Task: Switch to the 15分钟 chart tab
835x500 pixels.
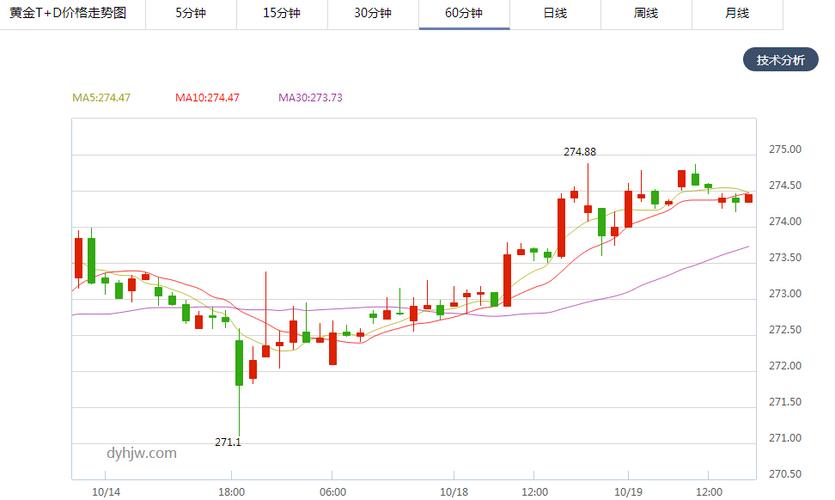Action: (281, 14)
